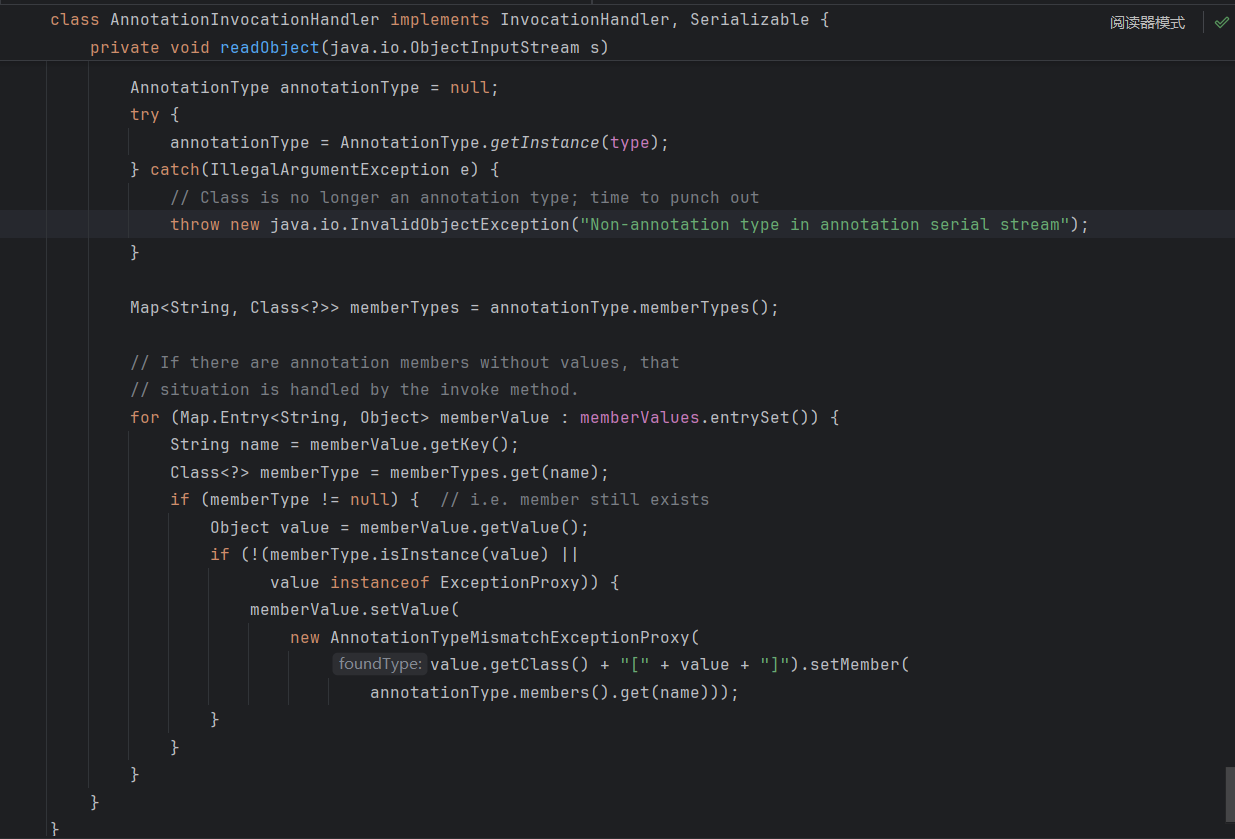Click the foundType parameter inlay hint
This screenshot has height=839, width=1235.
(380, 664)
